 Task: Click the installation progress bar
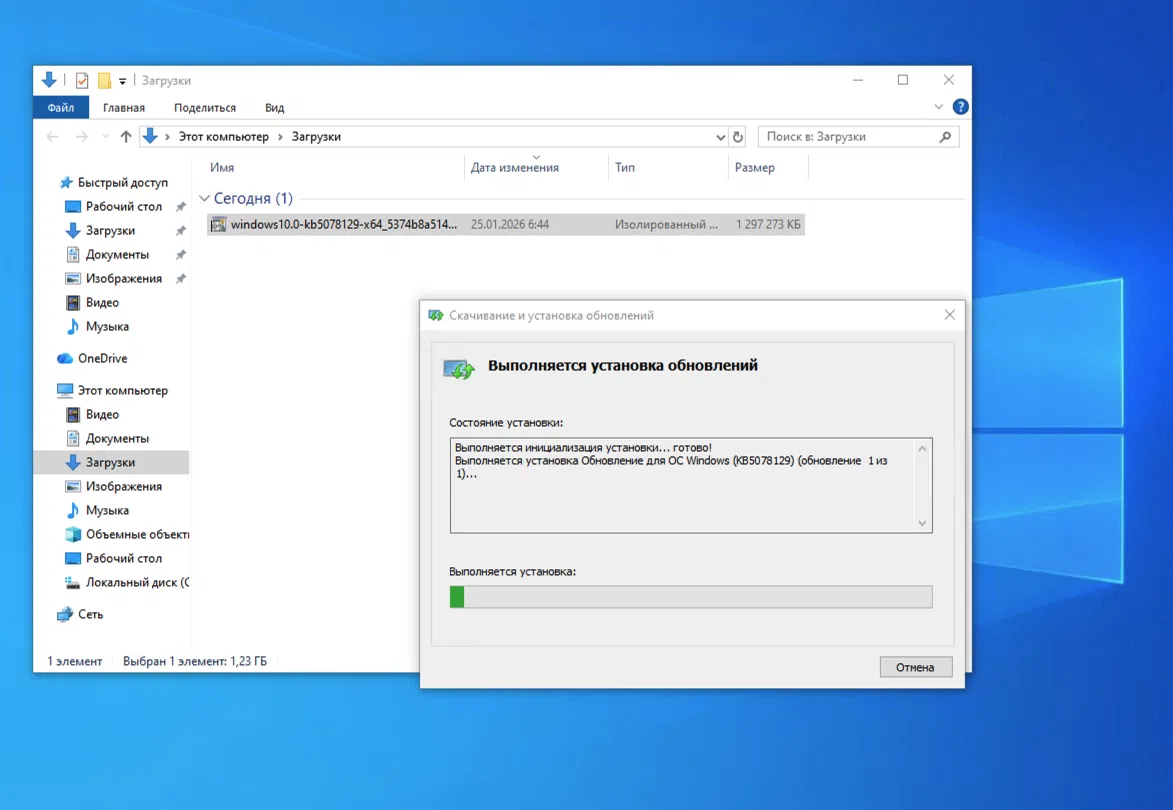click(690, 597)
